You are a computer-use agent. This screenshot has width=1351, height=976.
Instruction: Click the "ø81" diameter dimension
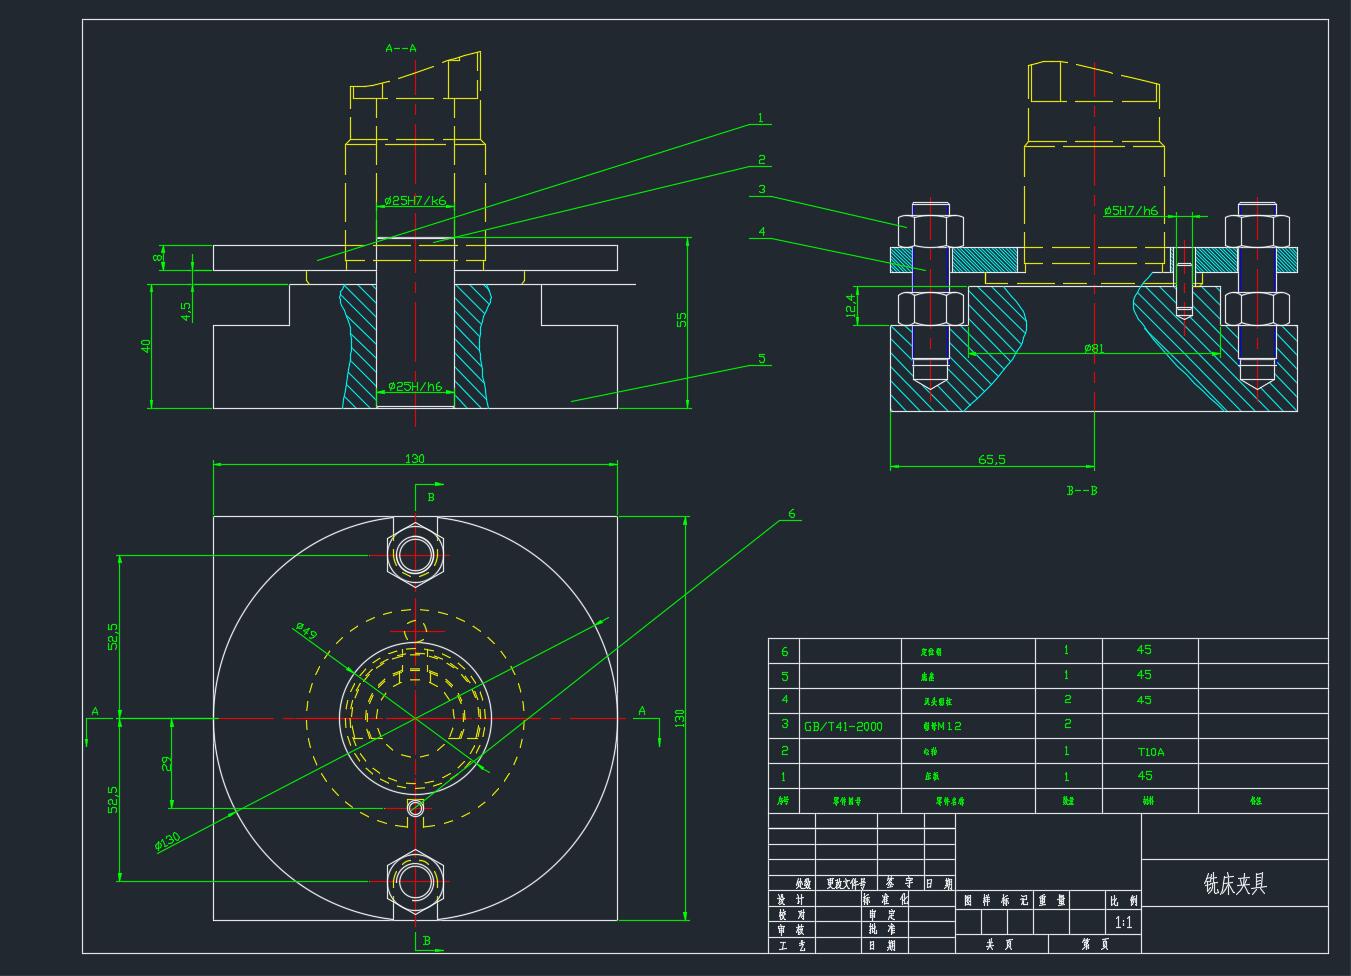tap(1094, 348)
